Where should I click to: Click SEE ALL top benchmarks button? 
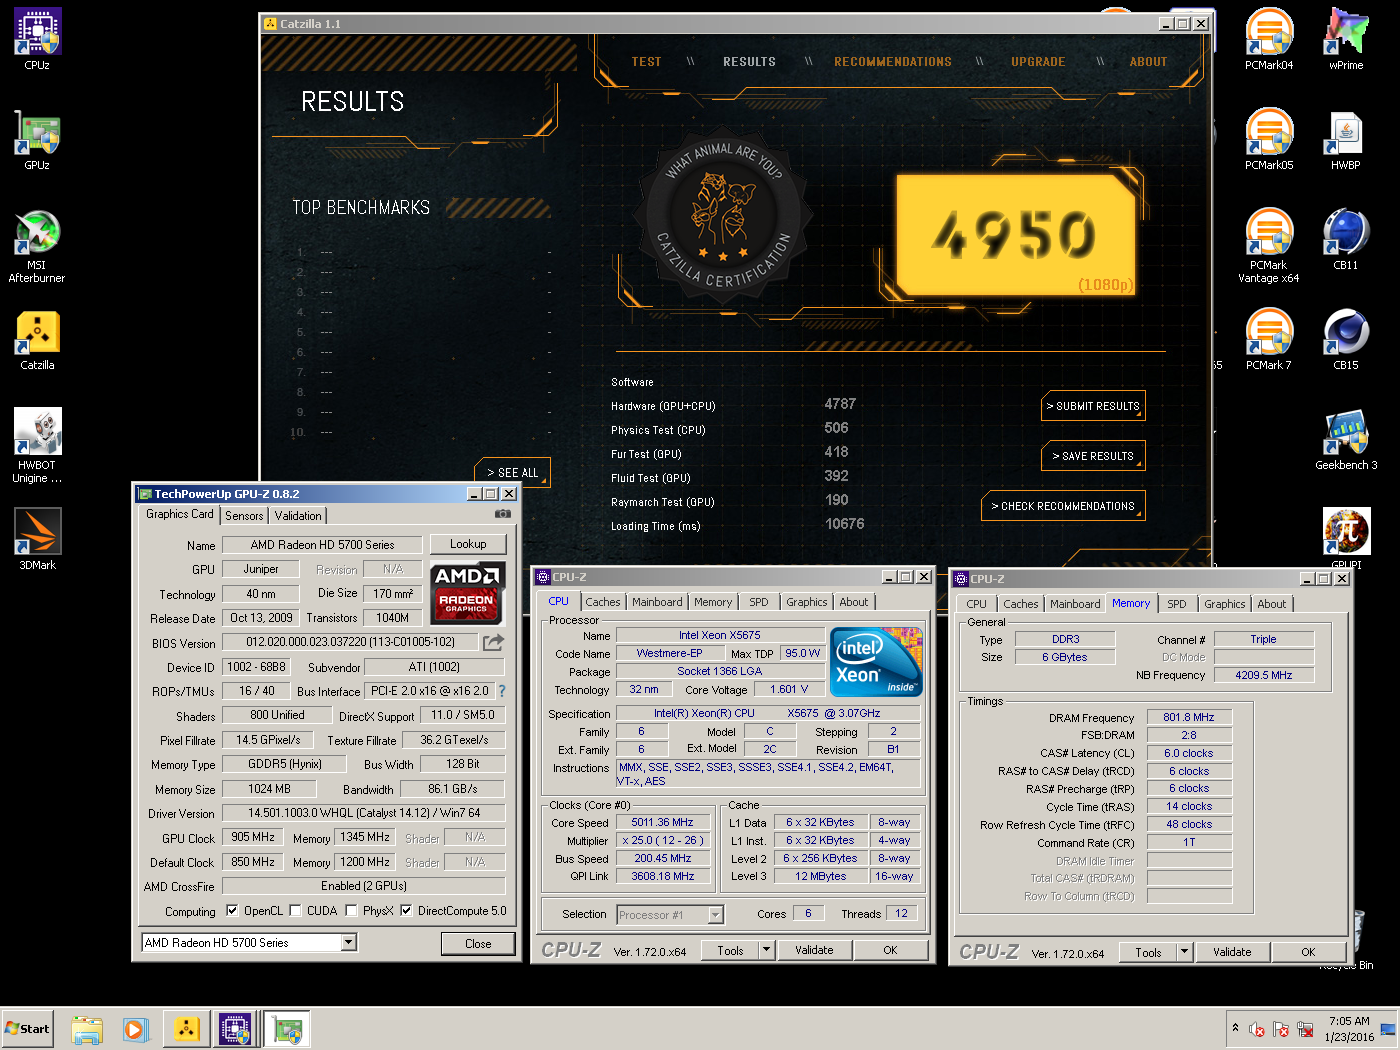coord(512,472)
